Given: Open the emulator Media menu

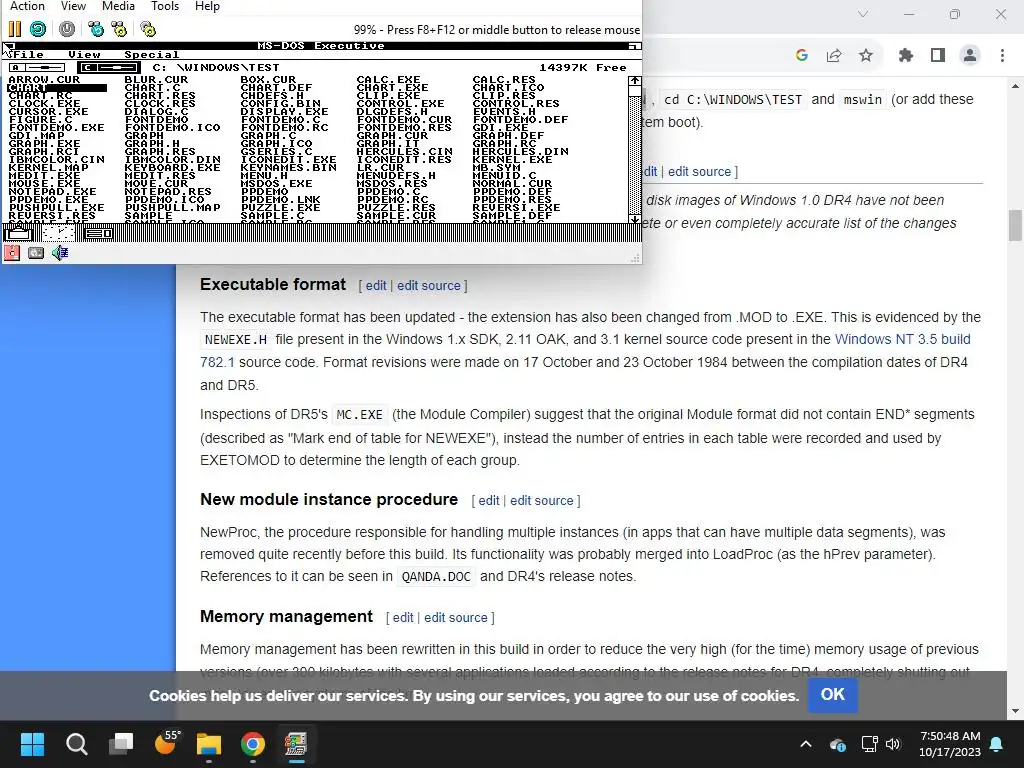Looking at the screenshot, I should tap(118, 6).
